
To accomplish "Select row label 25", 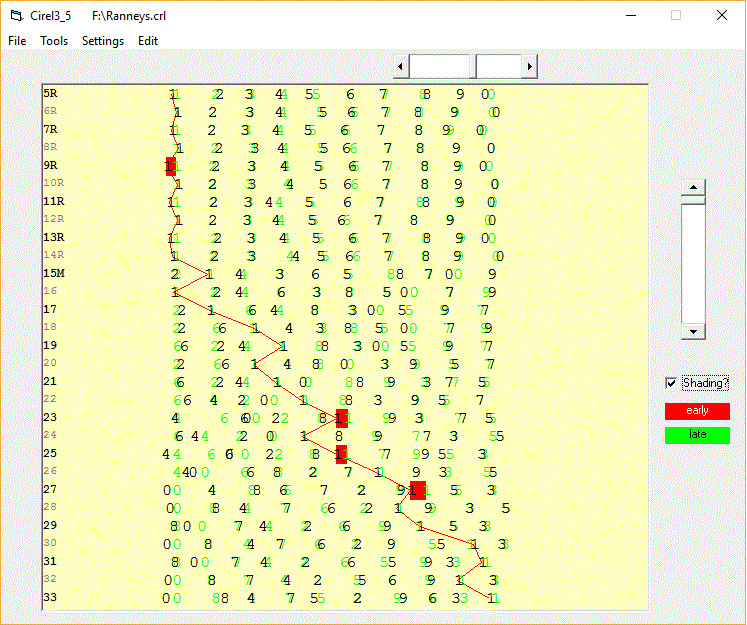I will 50,454.
